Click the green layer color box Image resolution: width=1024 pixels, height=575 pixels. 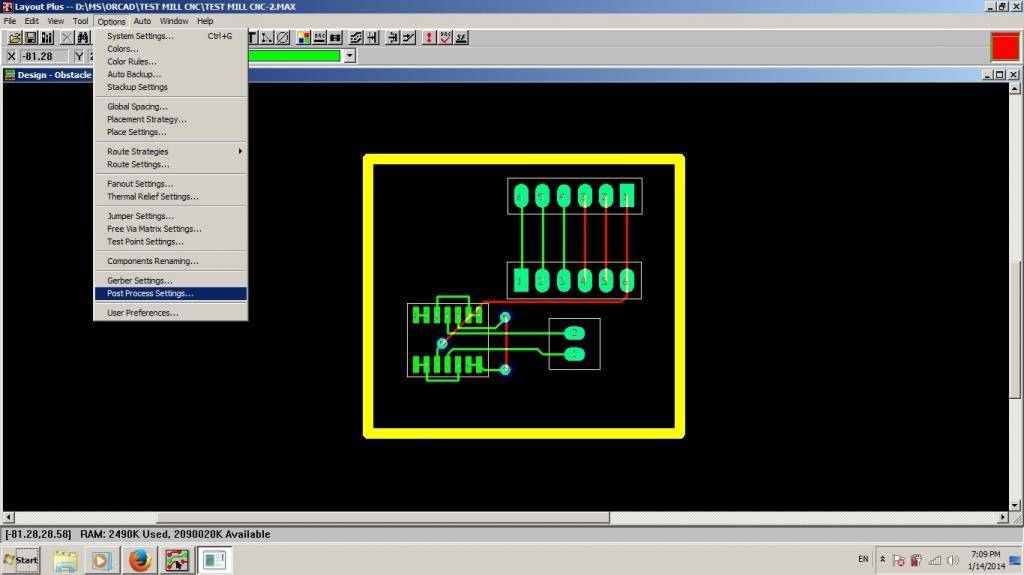(294, 56)
